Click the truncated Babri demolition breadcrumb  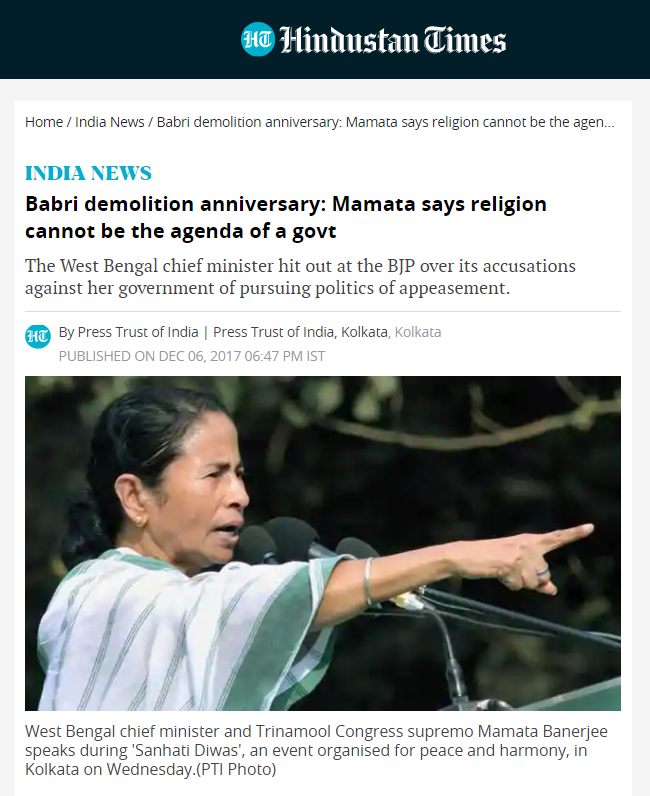click(385, 122)
